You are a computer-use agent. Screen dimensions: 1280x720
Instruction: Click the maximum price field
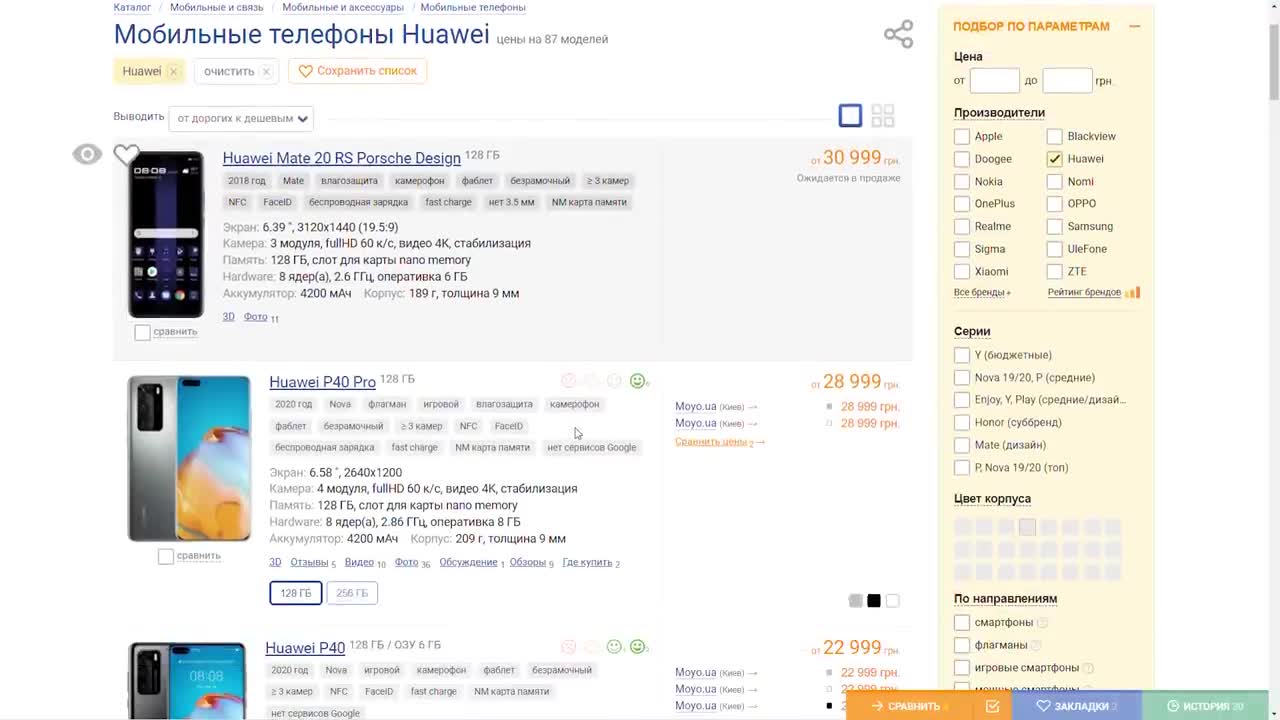[1067, 81]
